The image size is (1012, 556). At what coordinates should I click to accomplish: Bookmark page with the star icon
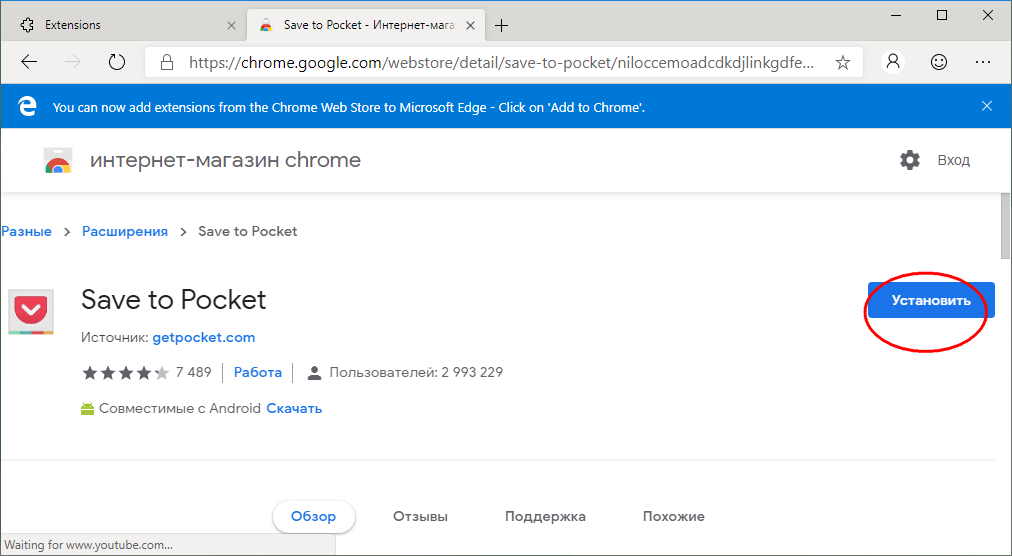pos(843,62)
